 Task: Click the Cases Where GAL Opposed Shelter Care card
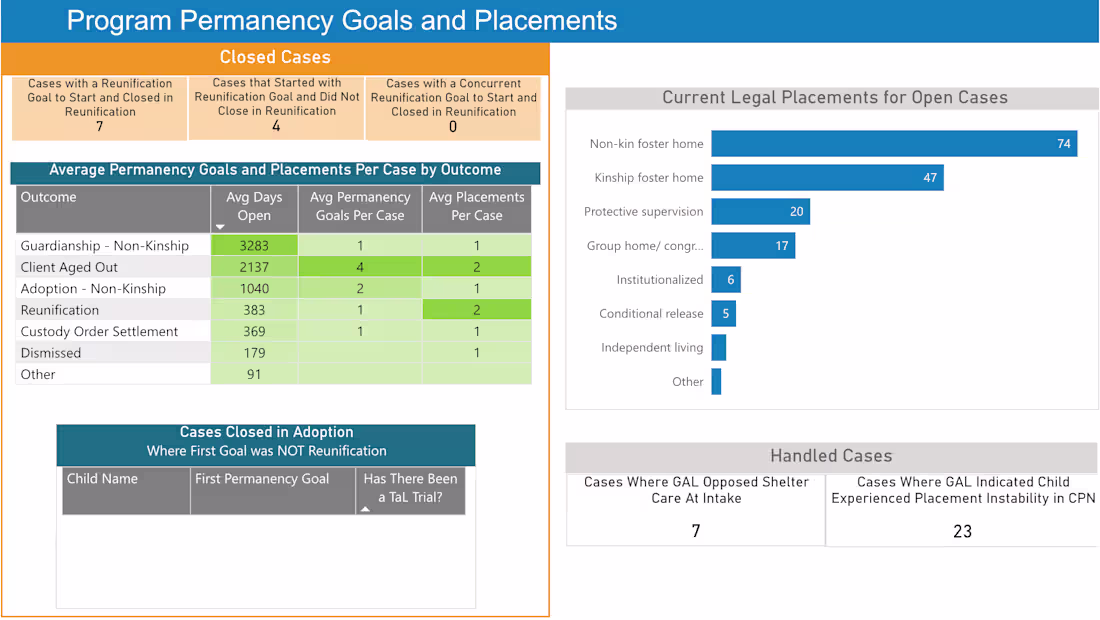click(695, 505)
